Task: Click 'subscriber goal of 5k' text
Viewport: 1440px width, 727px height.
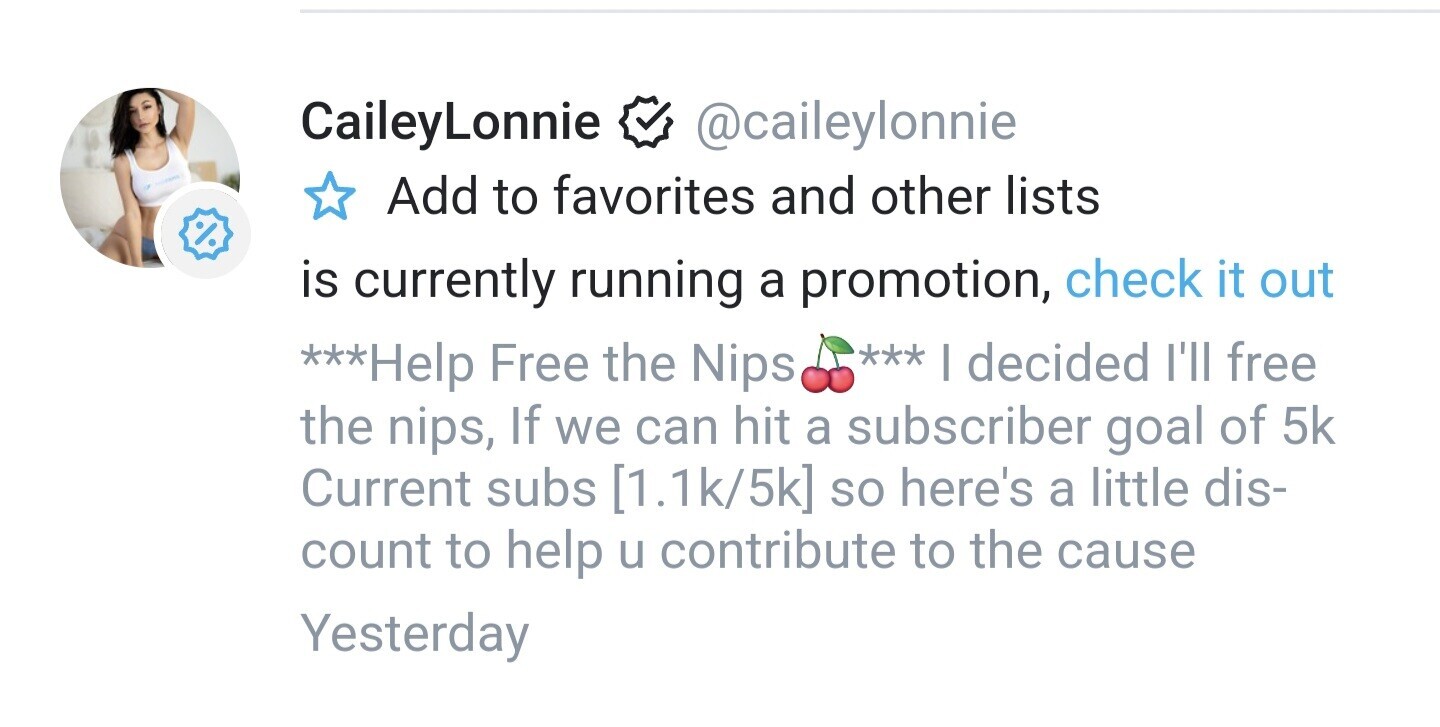Action: coord(1090,427)
